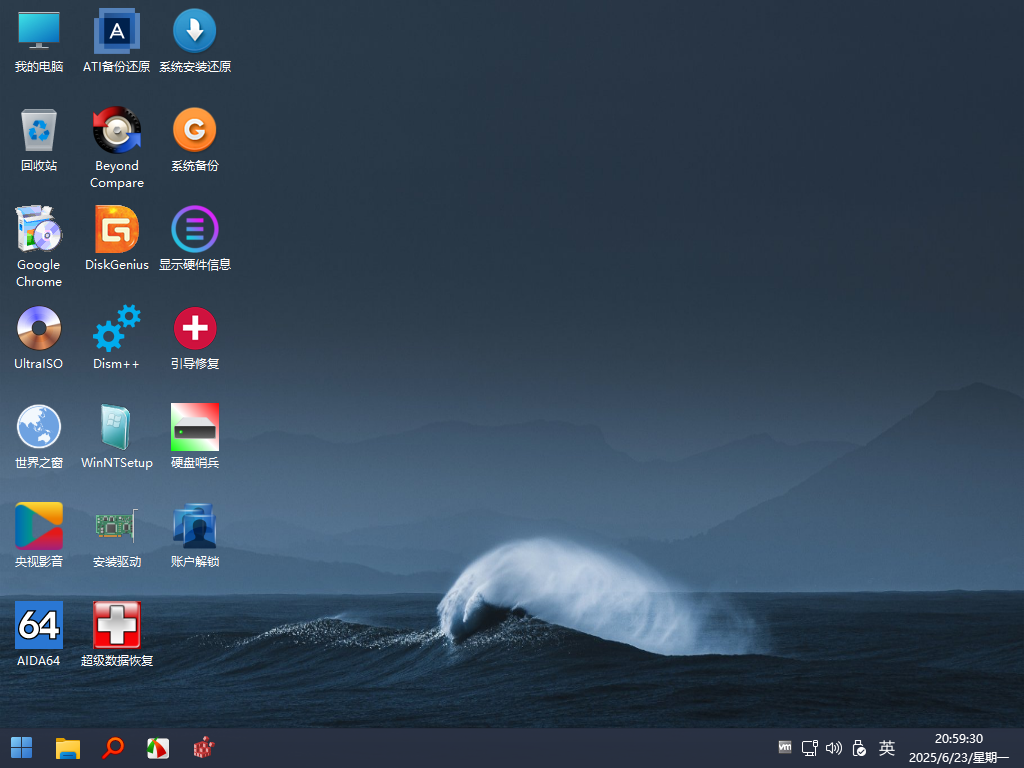1024x768 pixels.
Task: Open the volume speaker tray icon
Action: 834,748
